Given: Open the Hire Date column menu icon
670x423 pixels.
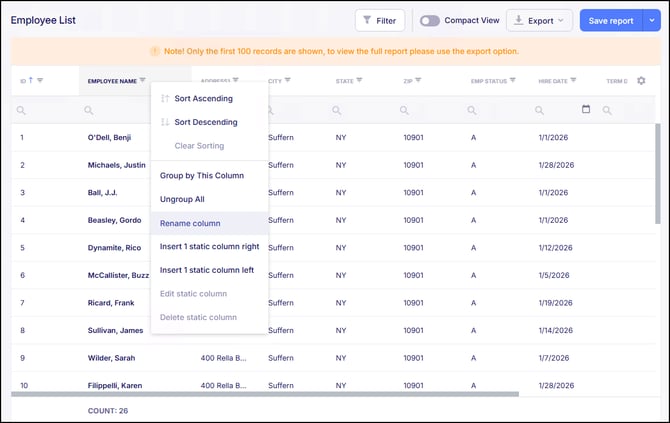Looking at the screenshot, I should coord(573,80).
